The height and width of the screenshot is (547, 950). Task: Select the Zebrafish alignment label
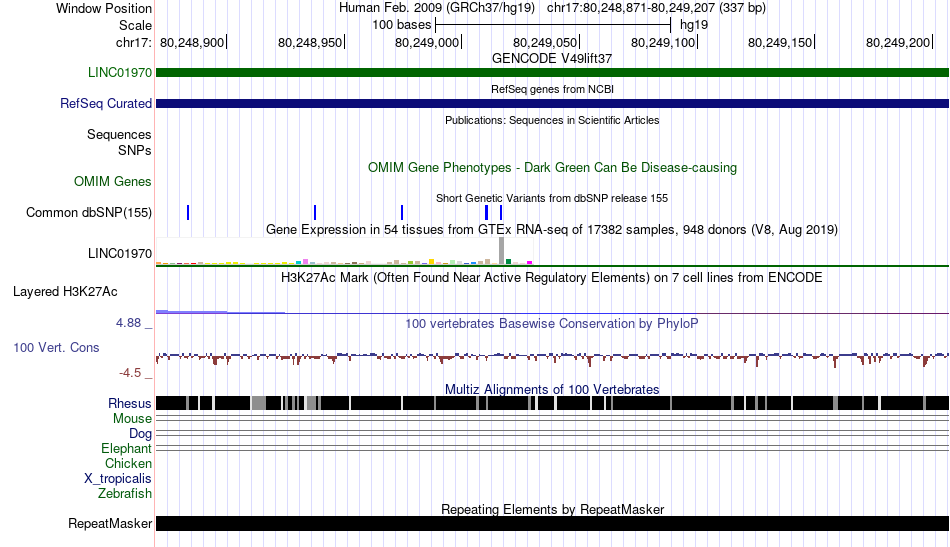[x=125, y=494]
